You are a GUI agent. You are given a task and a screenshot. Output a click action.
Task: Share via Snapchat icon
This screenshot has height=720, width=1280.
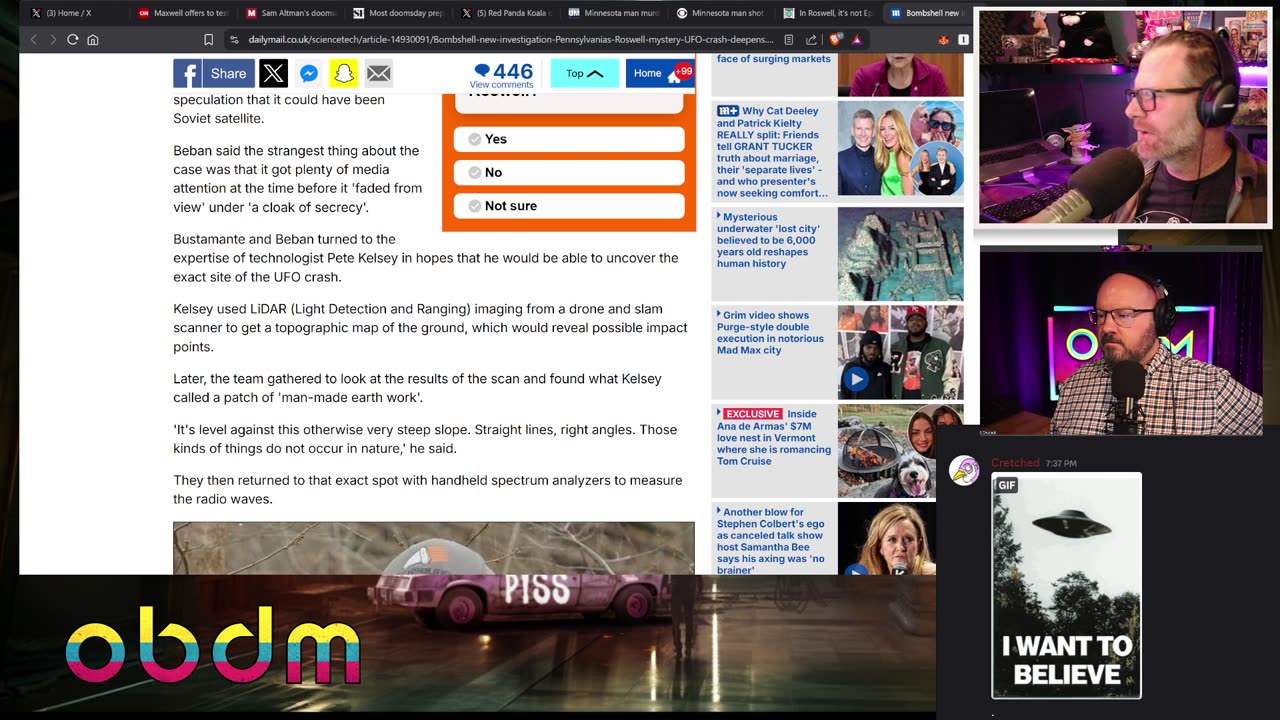(343, 73)
